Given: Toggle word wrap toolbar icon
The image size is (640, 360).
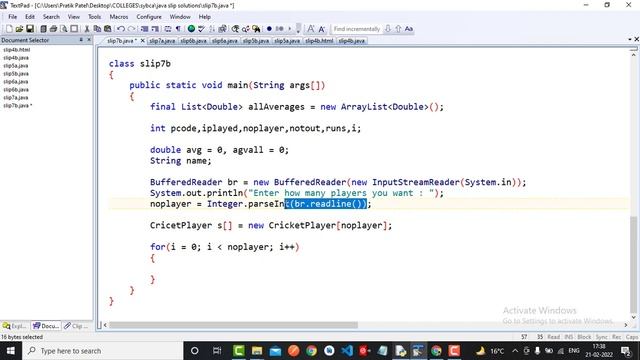Looking at the screenshot, I should click(168, 29).
